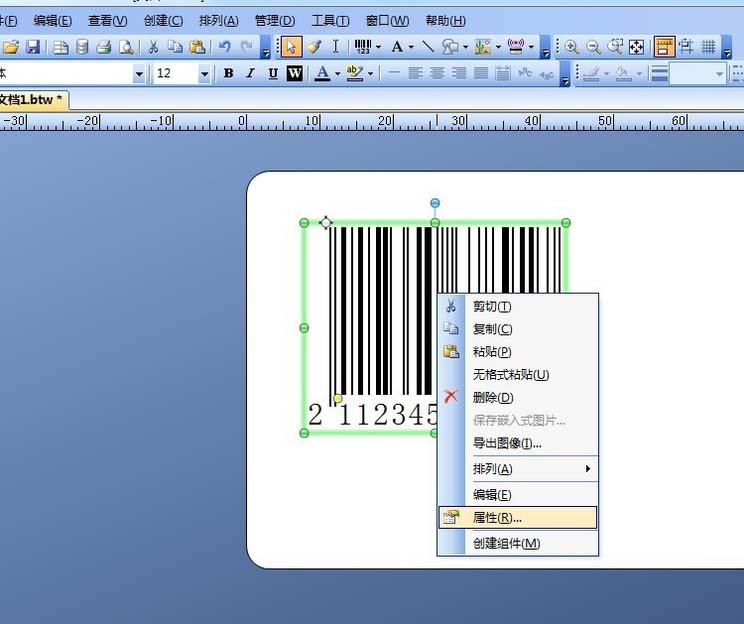Open the 帮助(H) menu
The image size is (744, 624).
click(446, 20)
